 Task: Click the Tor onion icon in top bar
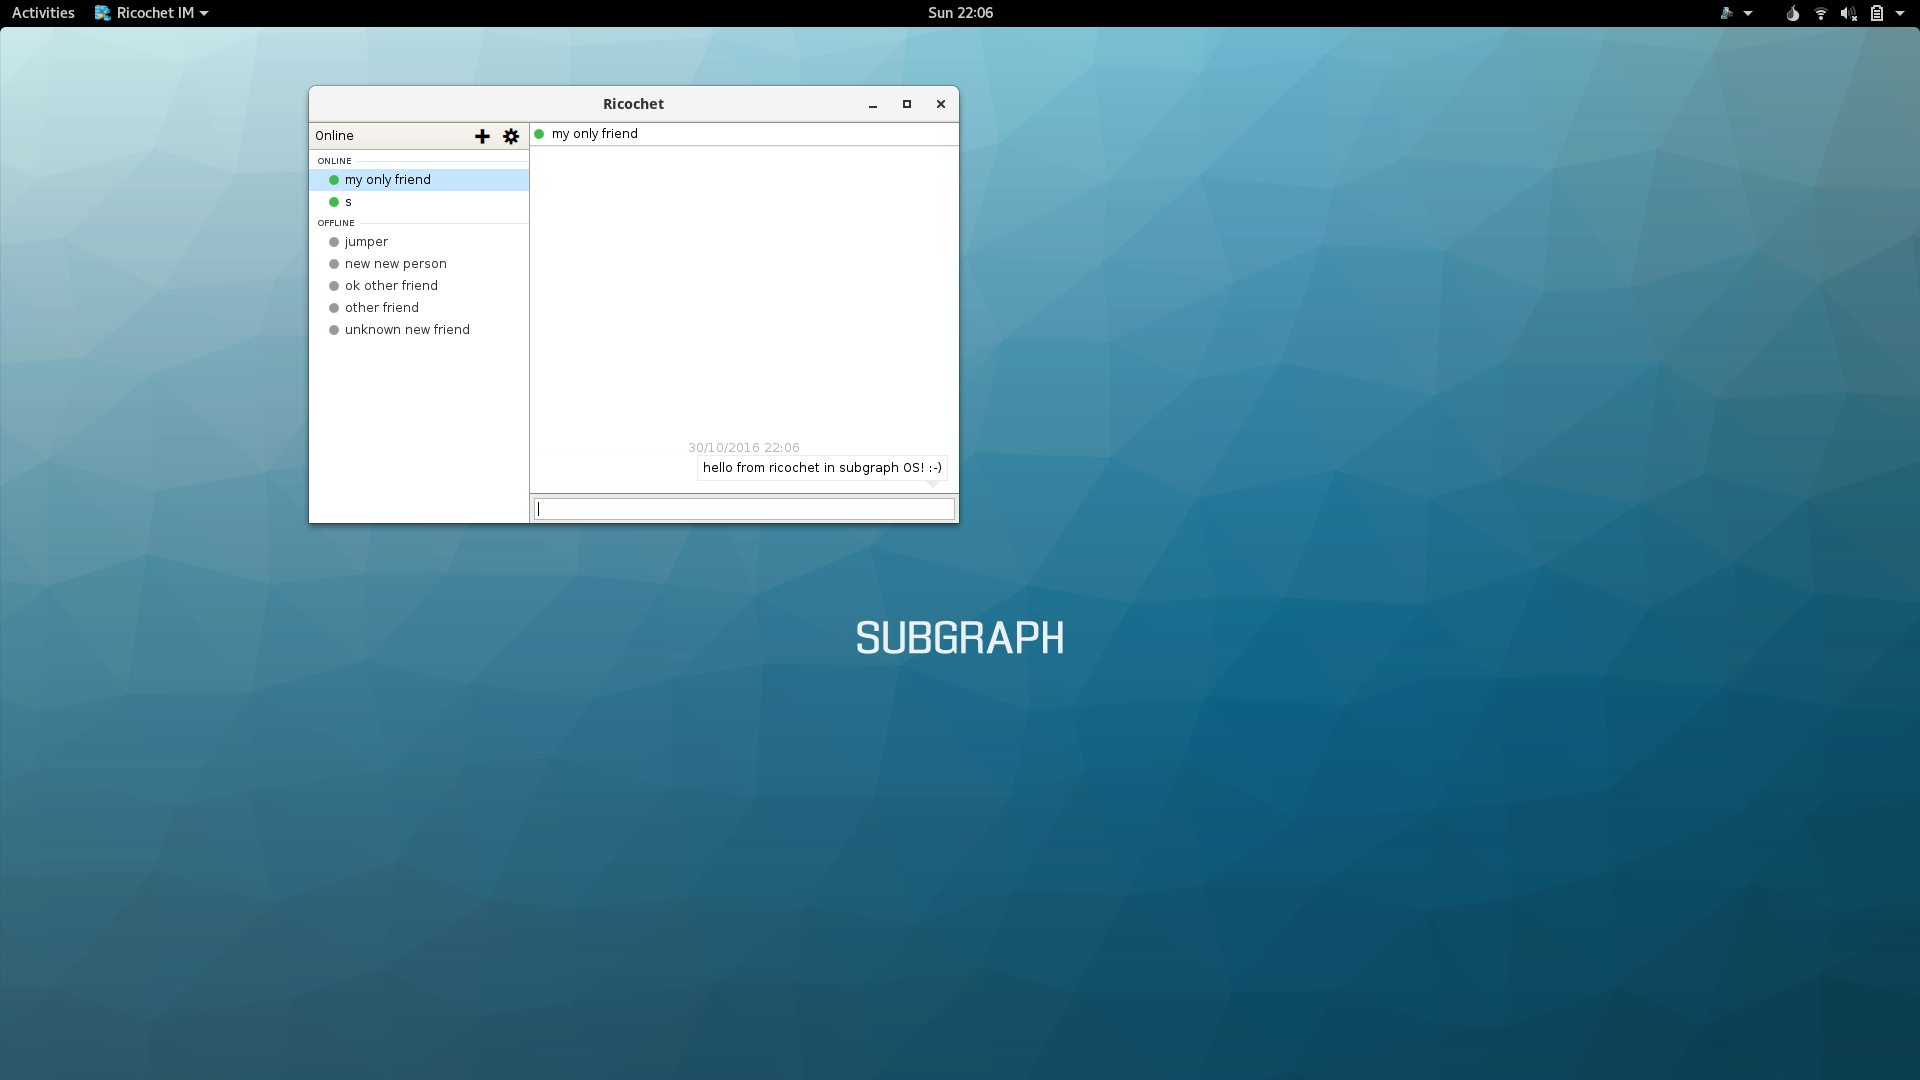[1793, 13]
